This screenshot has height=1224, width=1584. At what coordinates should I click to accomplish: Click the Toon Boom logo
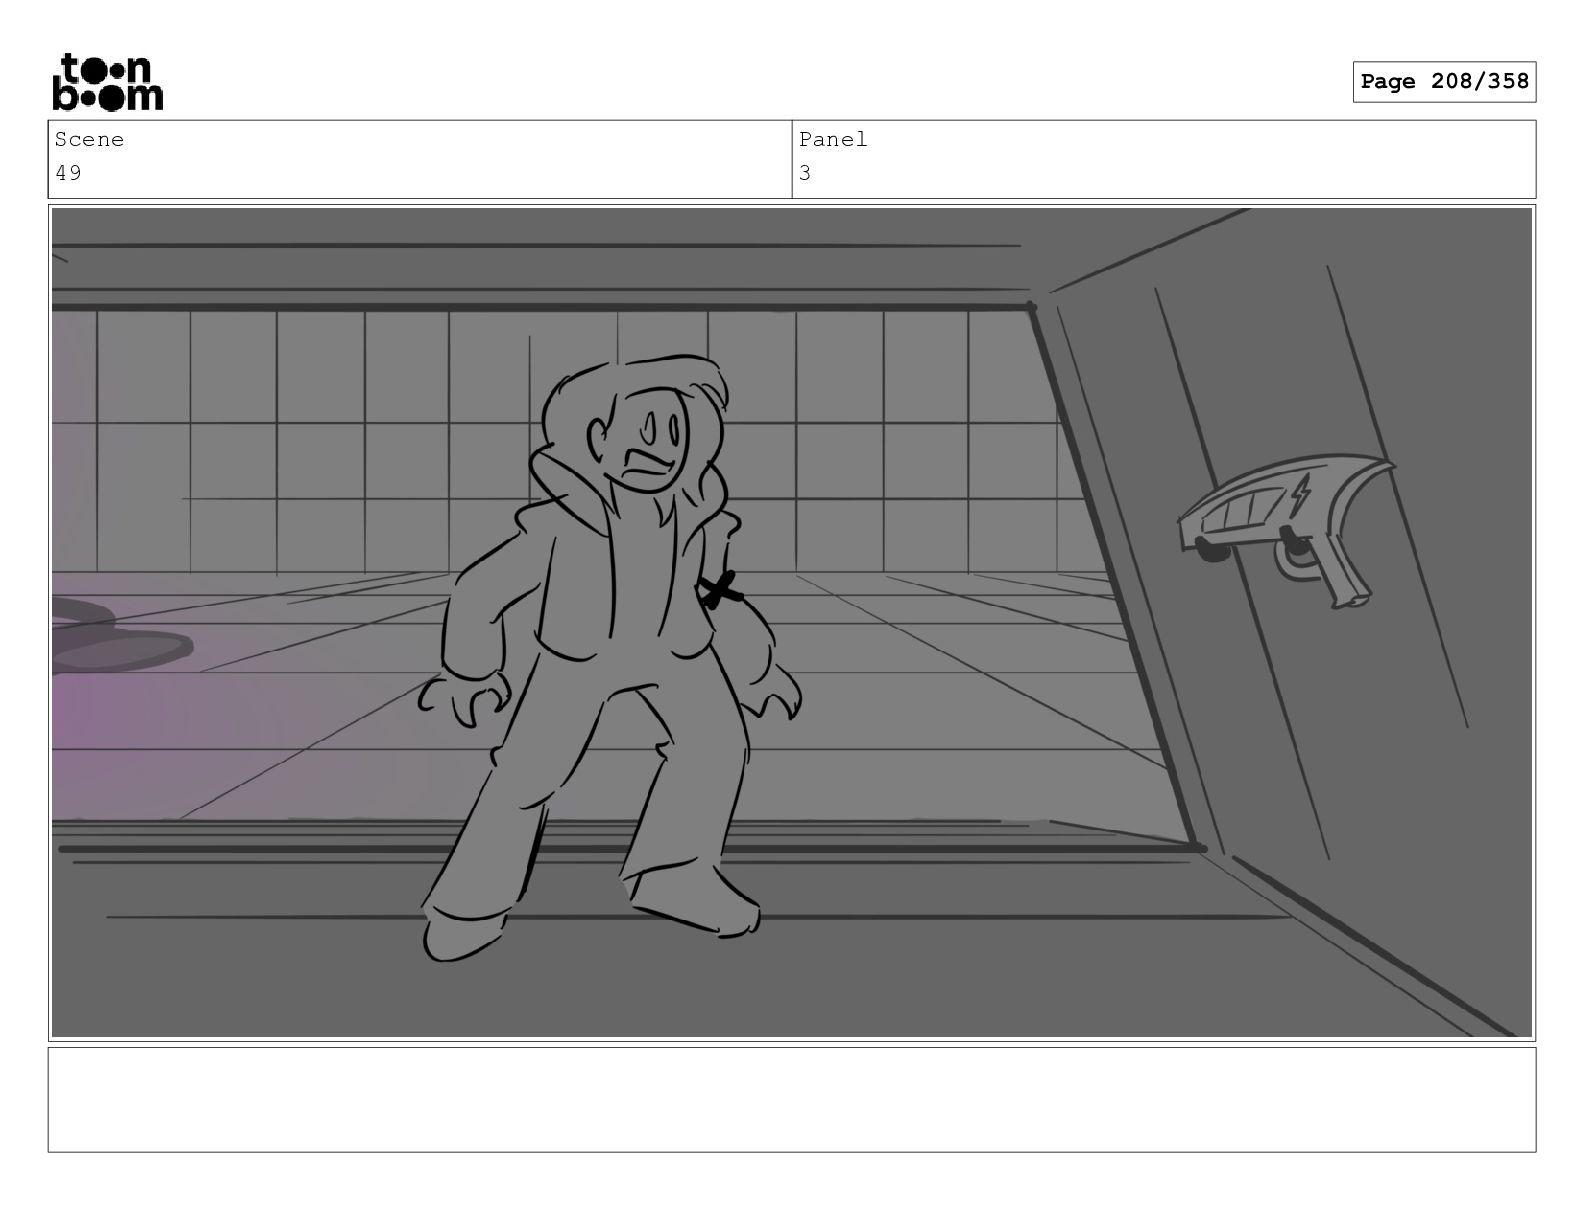tap(107, 82)
